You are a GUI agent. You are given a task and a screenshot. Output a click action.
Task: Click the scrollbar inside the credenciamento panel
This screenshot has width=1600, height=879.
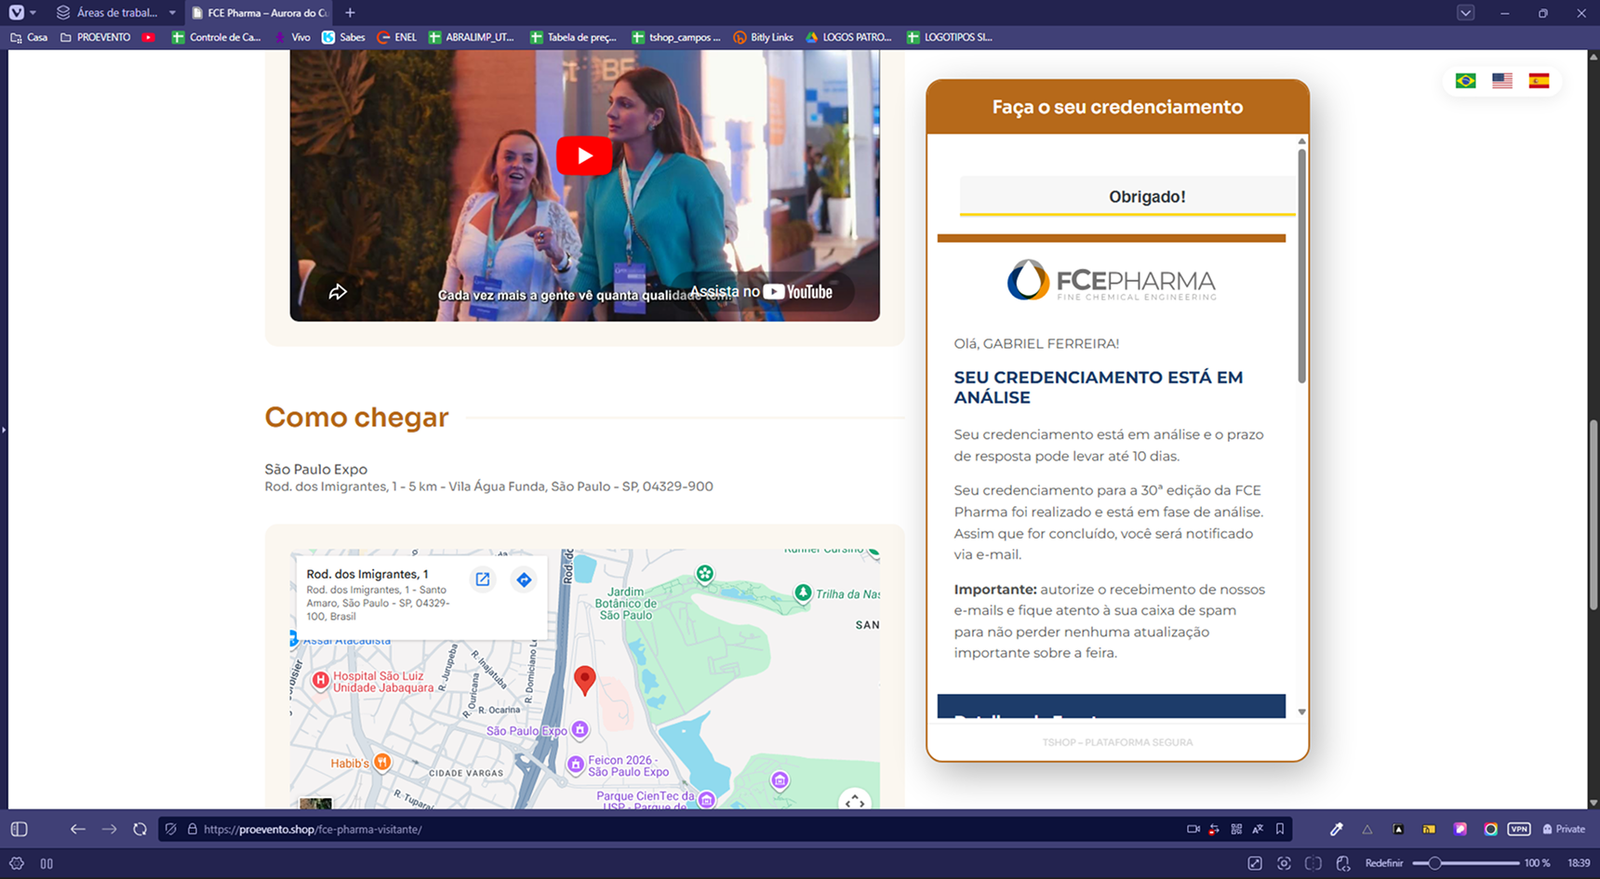pyautogui.click(x=1302, y=265)
